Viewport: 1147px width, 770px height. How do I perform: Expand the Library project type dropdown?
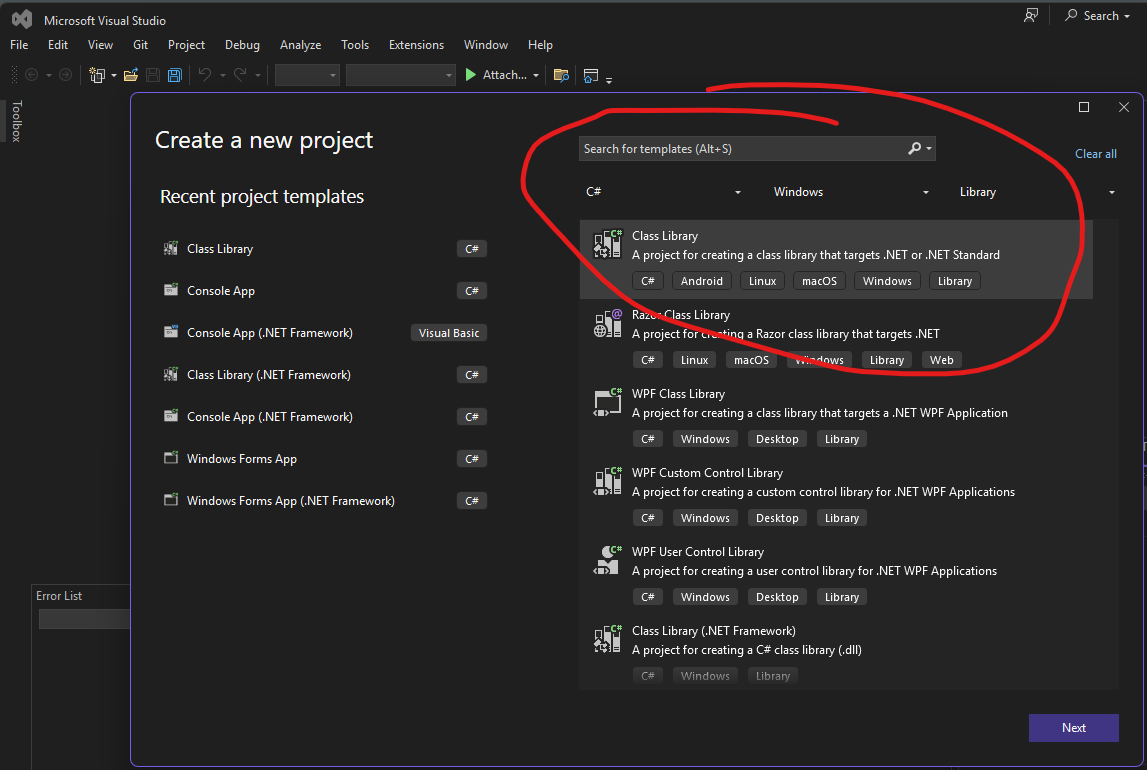(x=1111, y=192)
